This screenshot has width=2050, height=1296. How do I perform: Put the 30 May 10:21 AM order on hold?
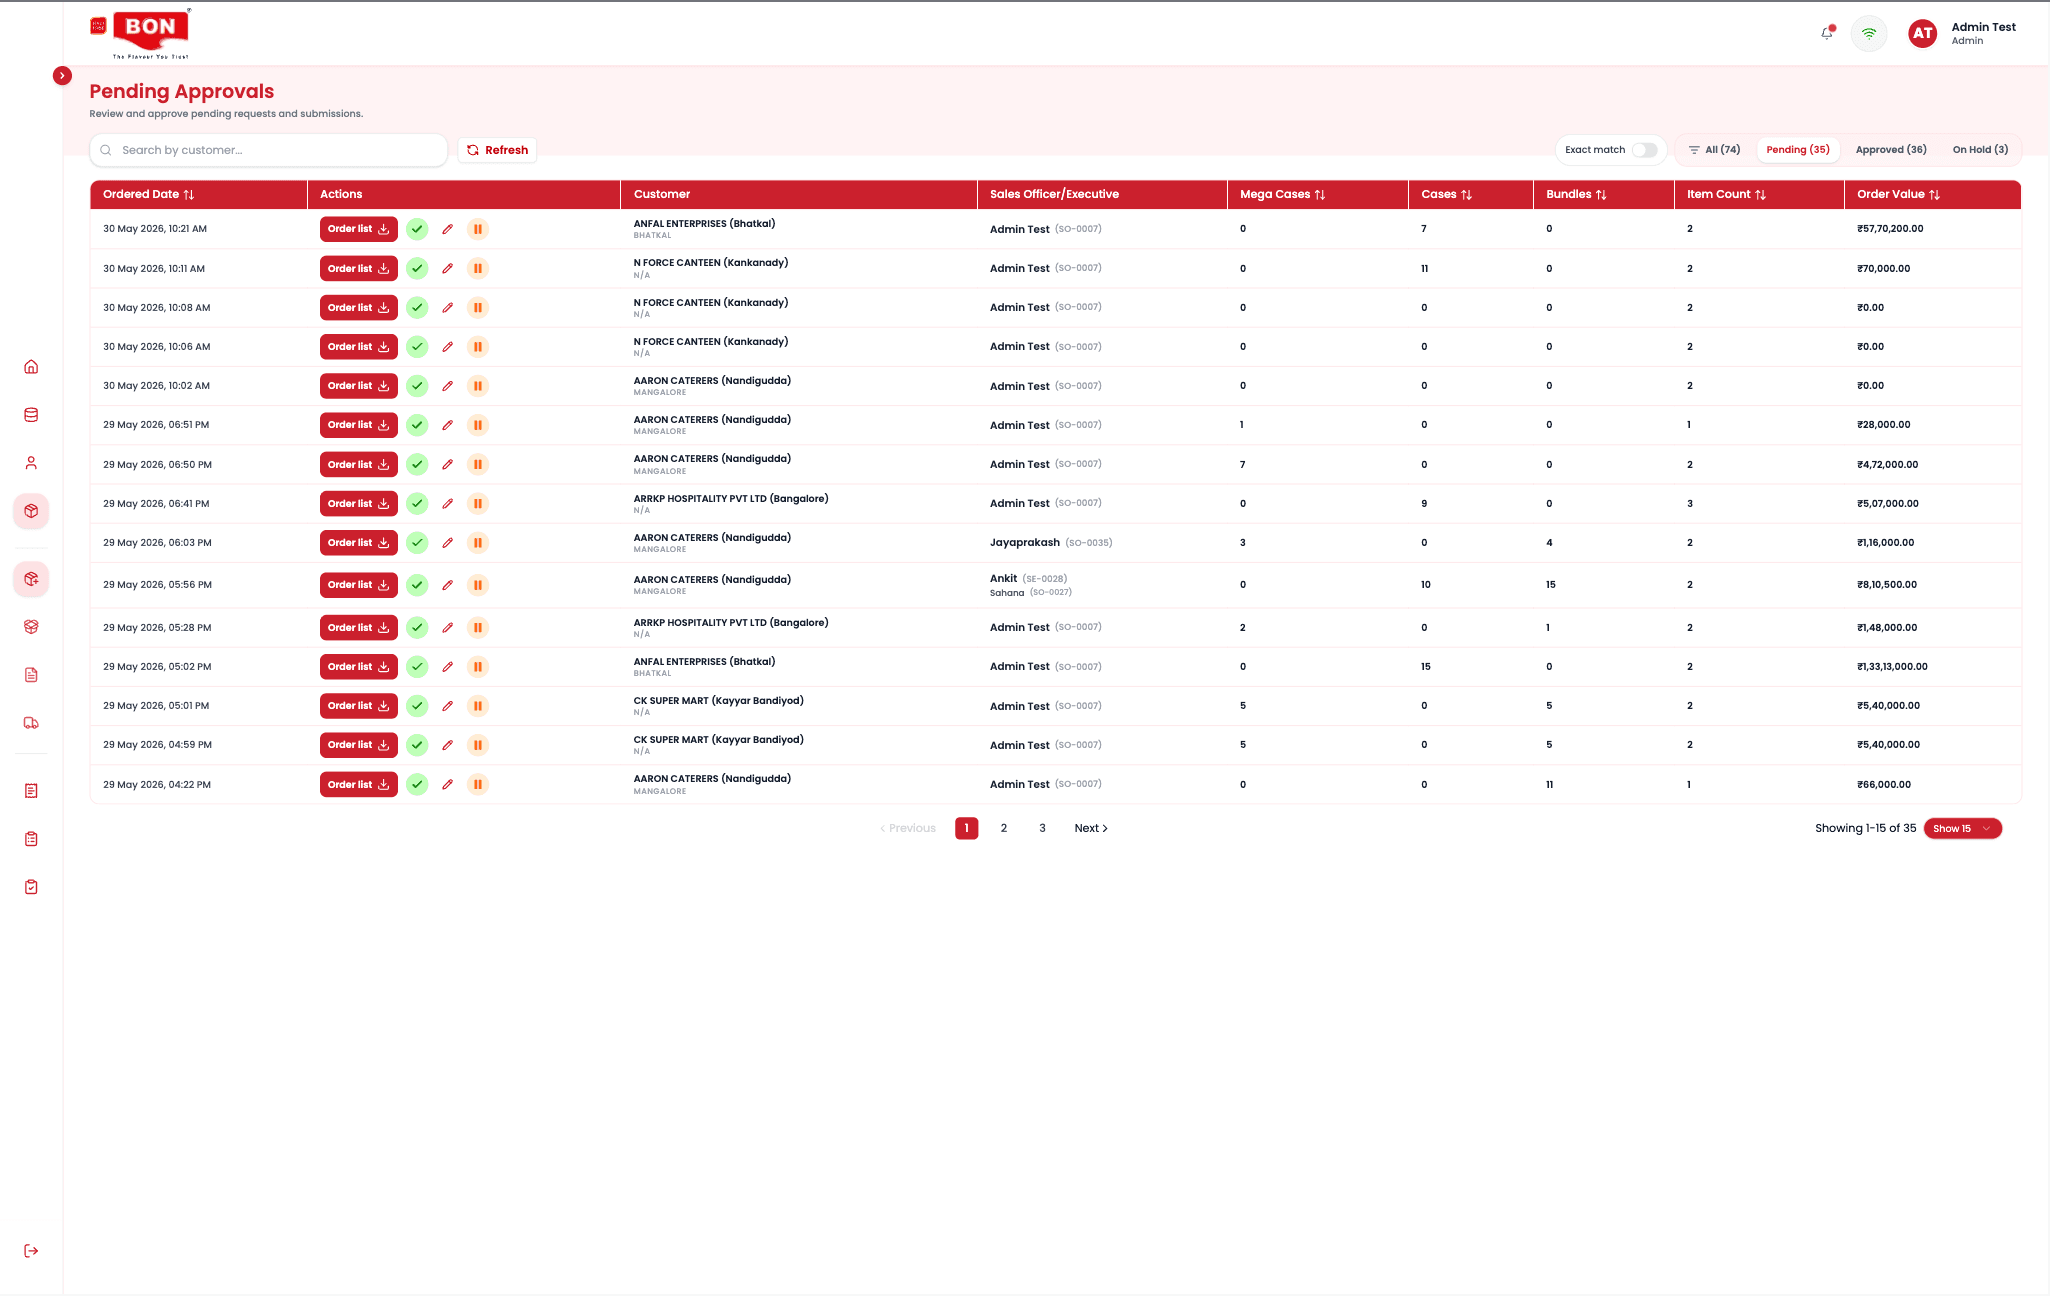tap(478, 229)
